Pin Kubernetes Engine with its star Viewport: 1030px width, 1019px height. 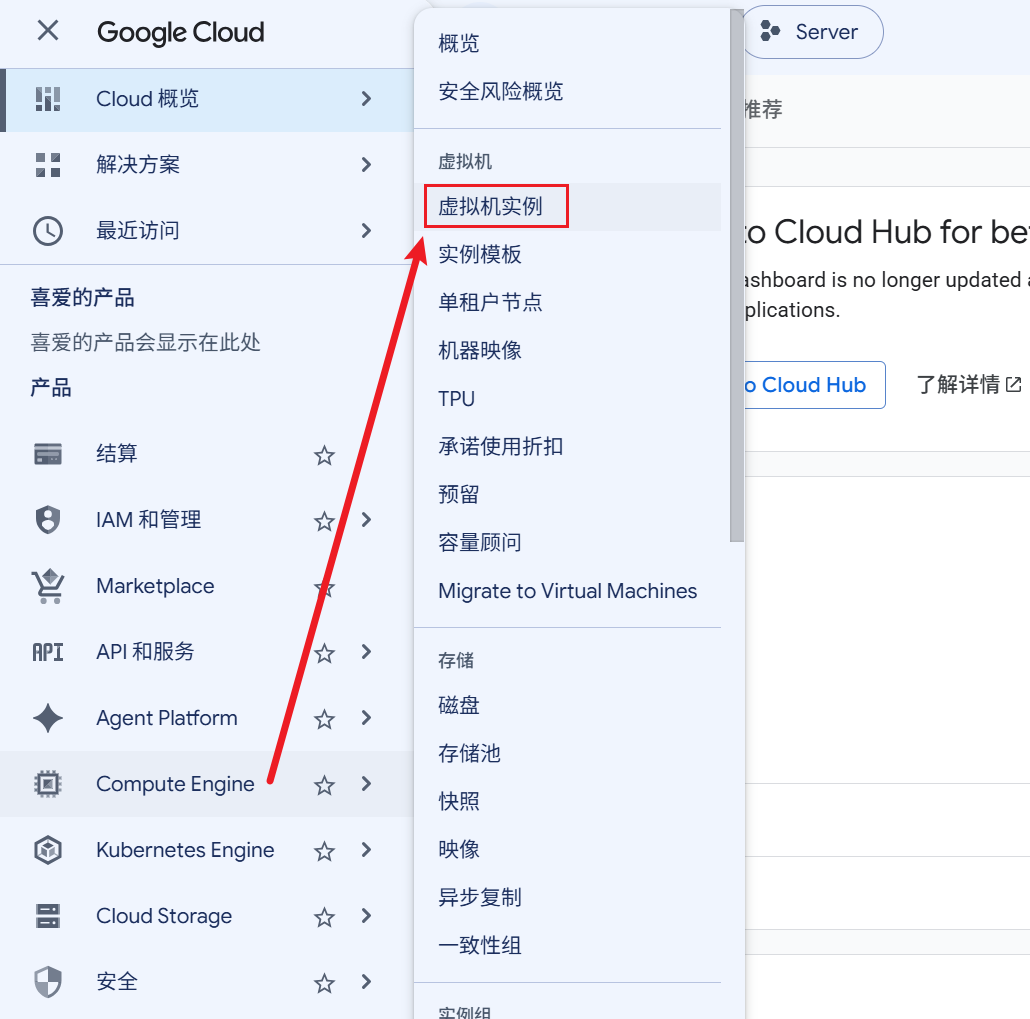pyautogui.click(x=325, y=851)
